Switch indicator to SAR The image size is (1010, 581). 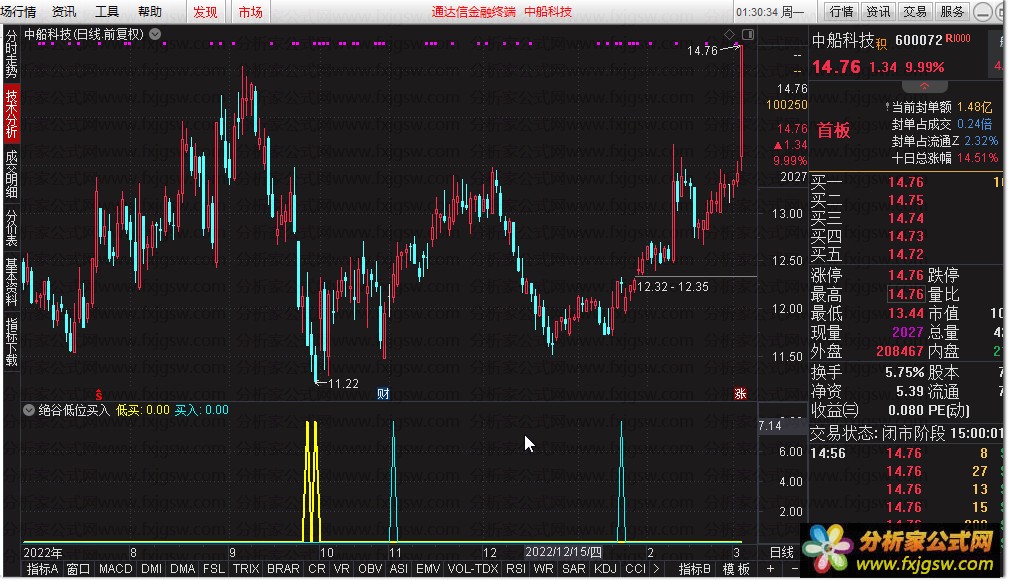click(573, 569)
